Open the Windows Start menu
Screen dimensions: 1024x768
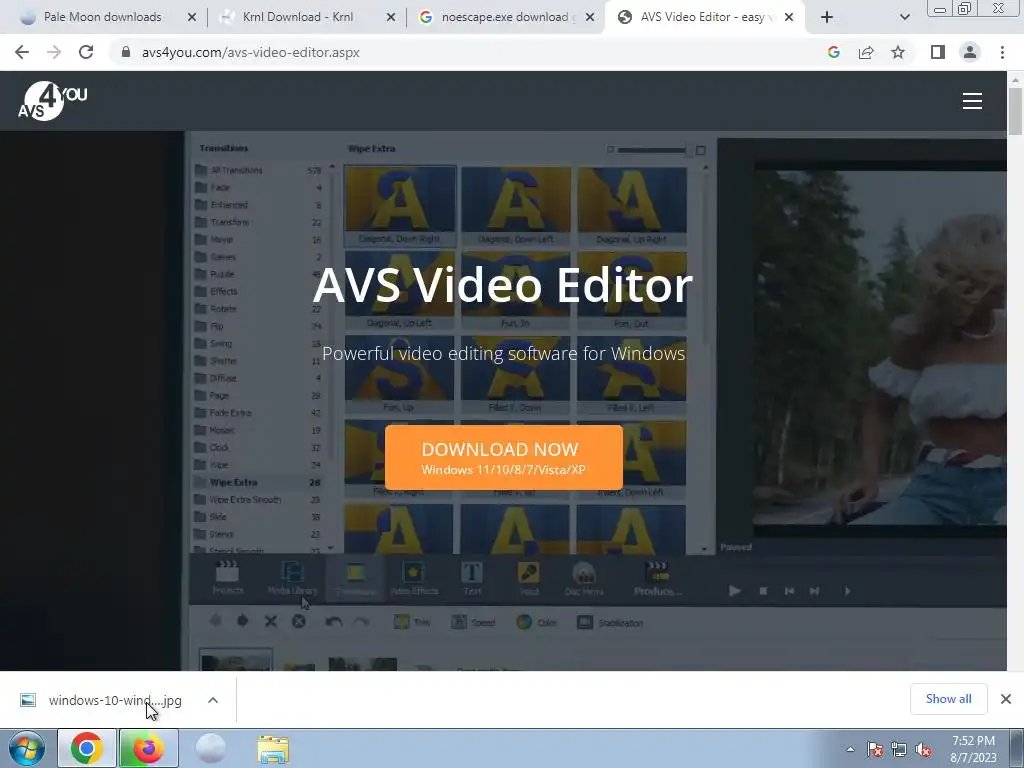[26, 748]
